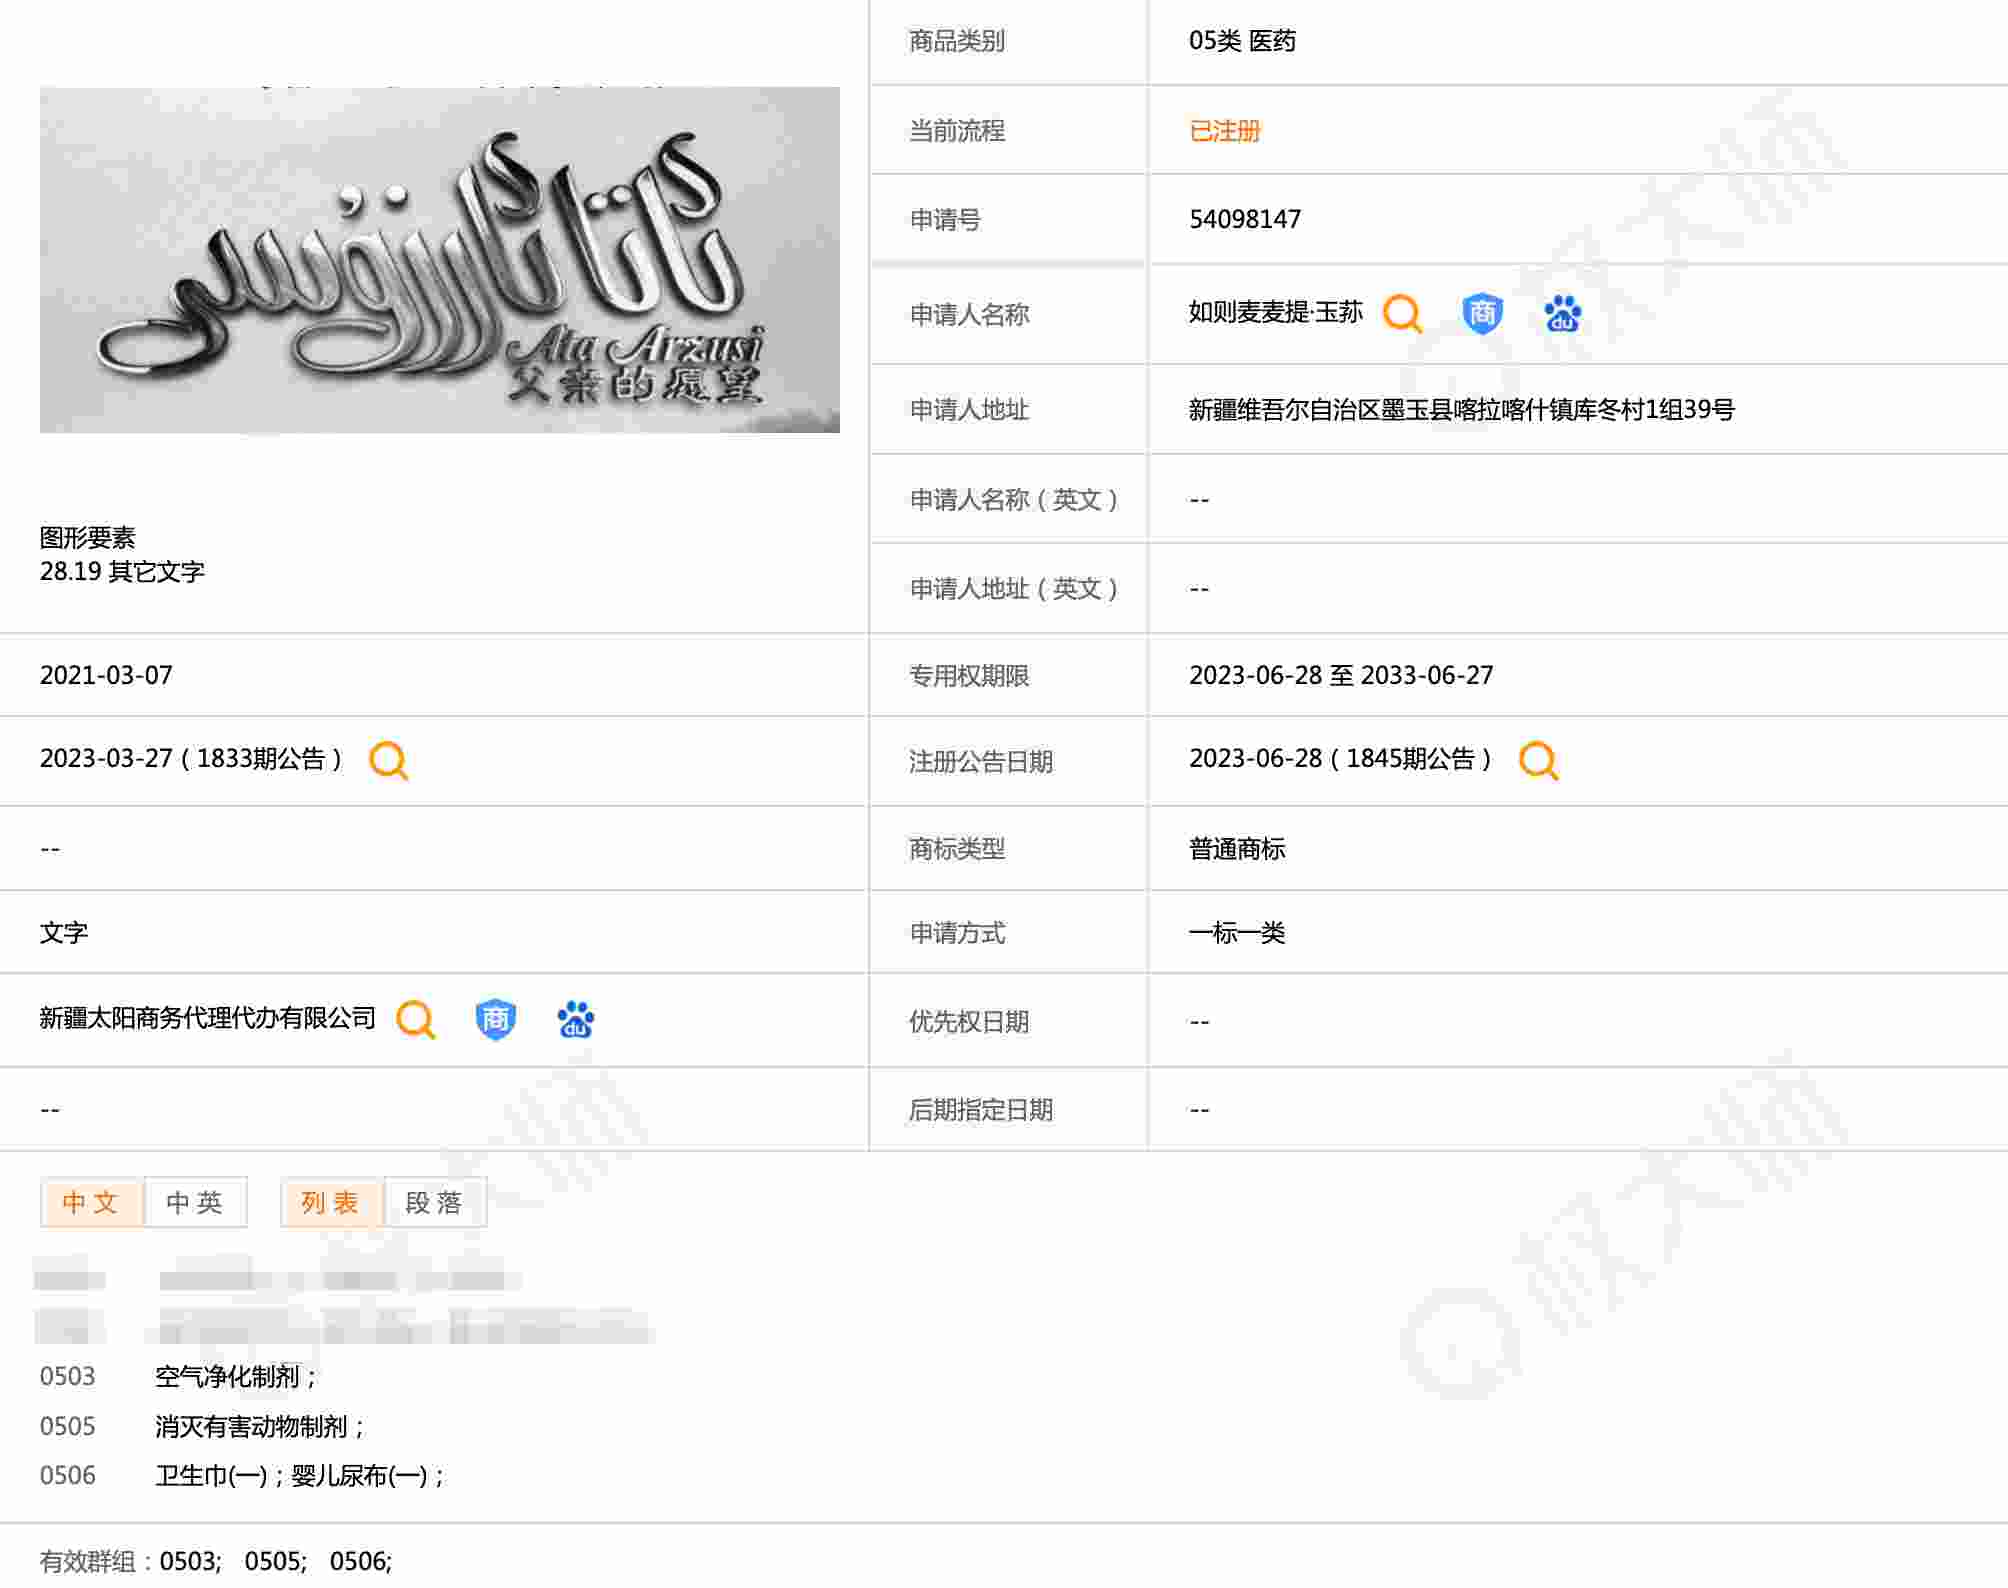The width and height of the screenshot is (2008, 1588).
Task: Click blue 商 shield icon beside applicant name
Action: [1482, 314]
